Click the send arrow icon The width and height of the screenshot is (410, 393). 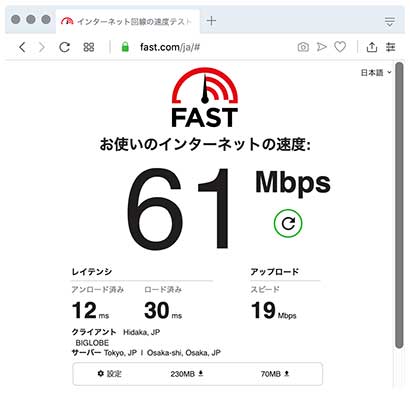(321, 47)
